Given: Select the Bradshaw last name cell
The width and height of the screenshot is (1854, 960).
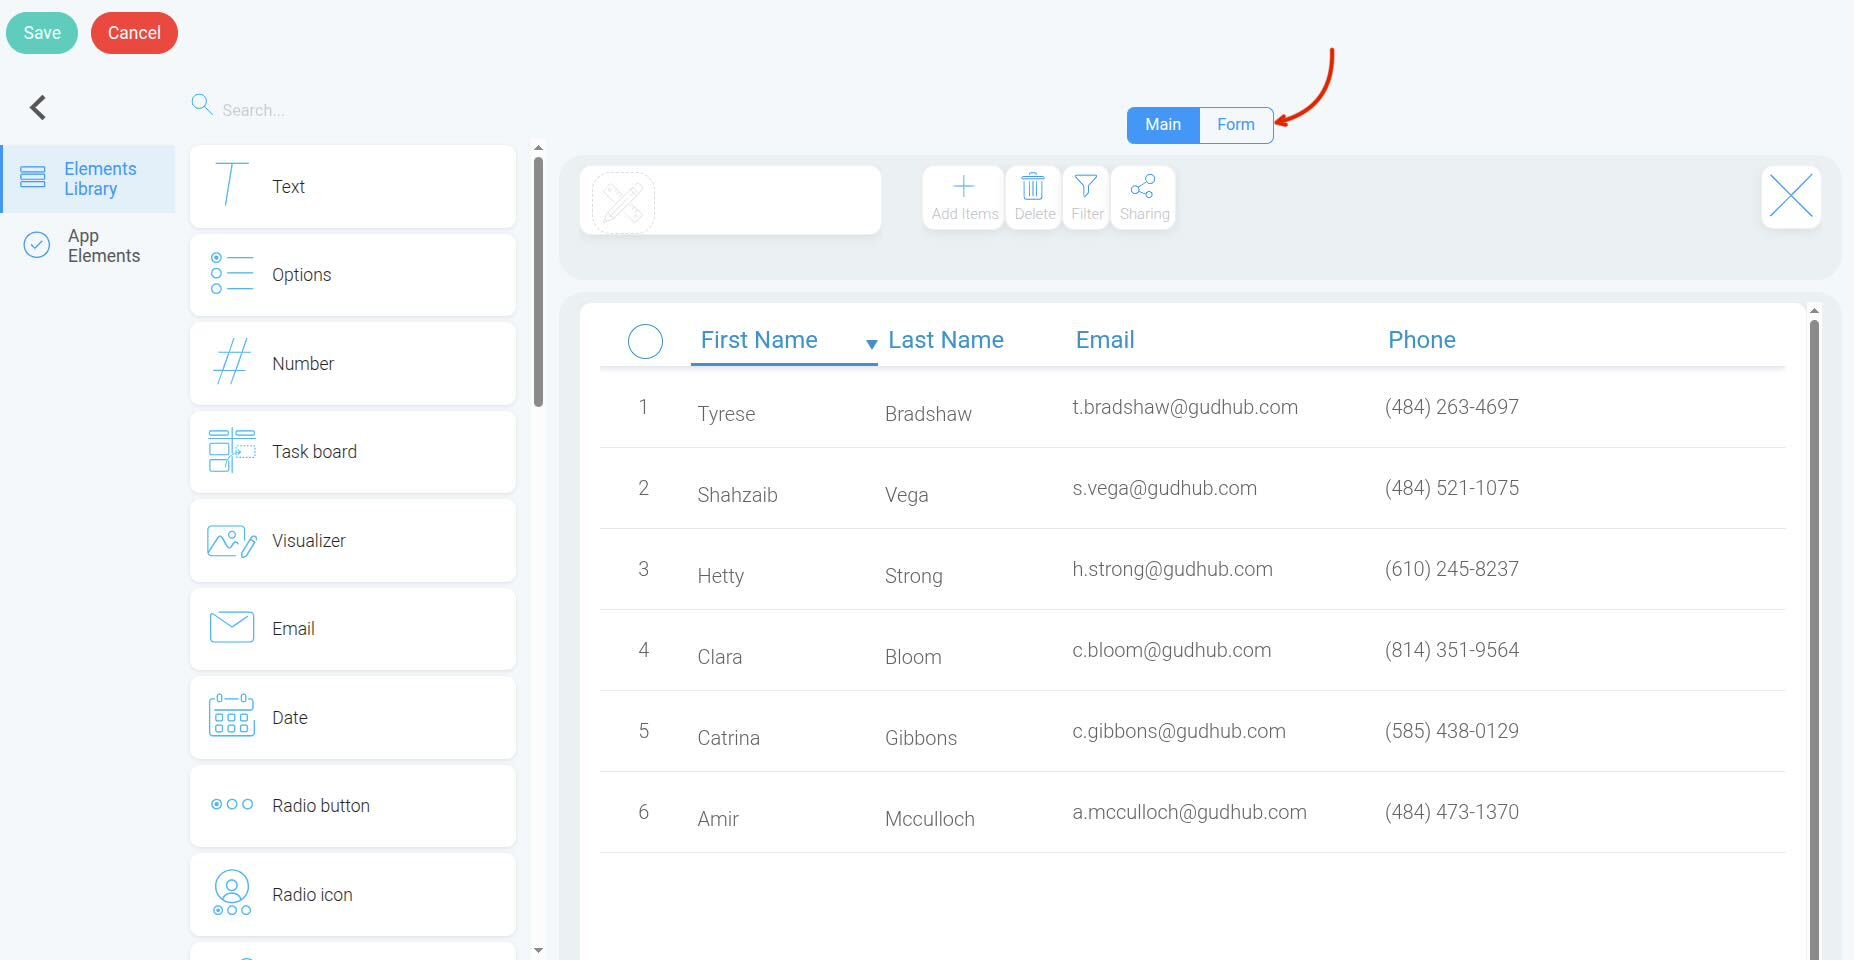Looking at the screenshot, I should [928, 414].
